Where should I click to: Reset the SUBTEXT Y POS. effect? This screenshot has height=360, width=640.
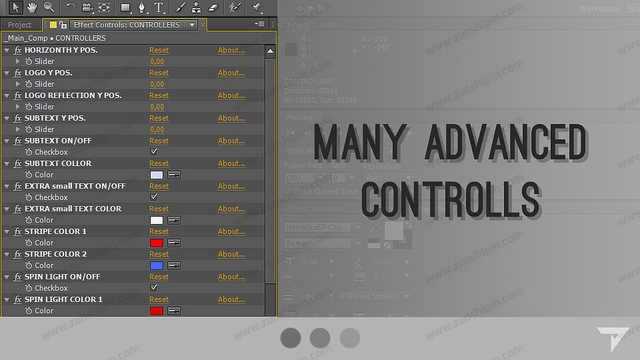pyautogui.click(x=159, y=118)
